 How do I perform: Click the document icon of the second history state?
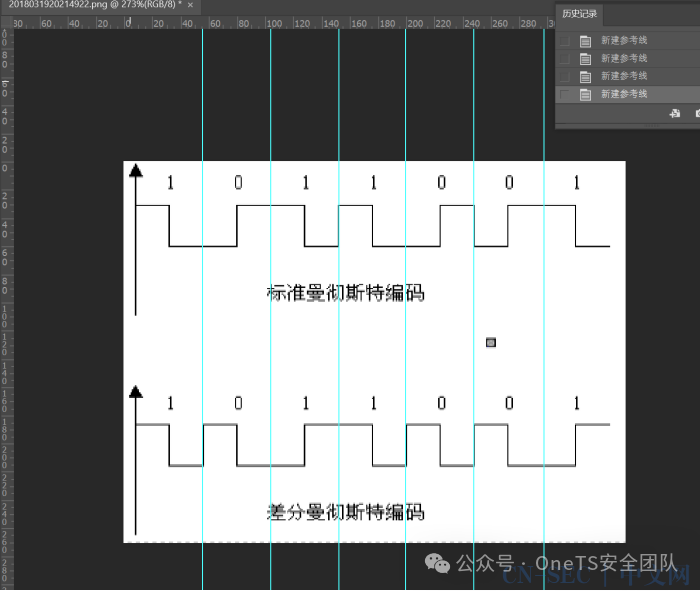pyautogui.click(x=585, y=59)
